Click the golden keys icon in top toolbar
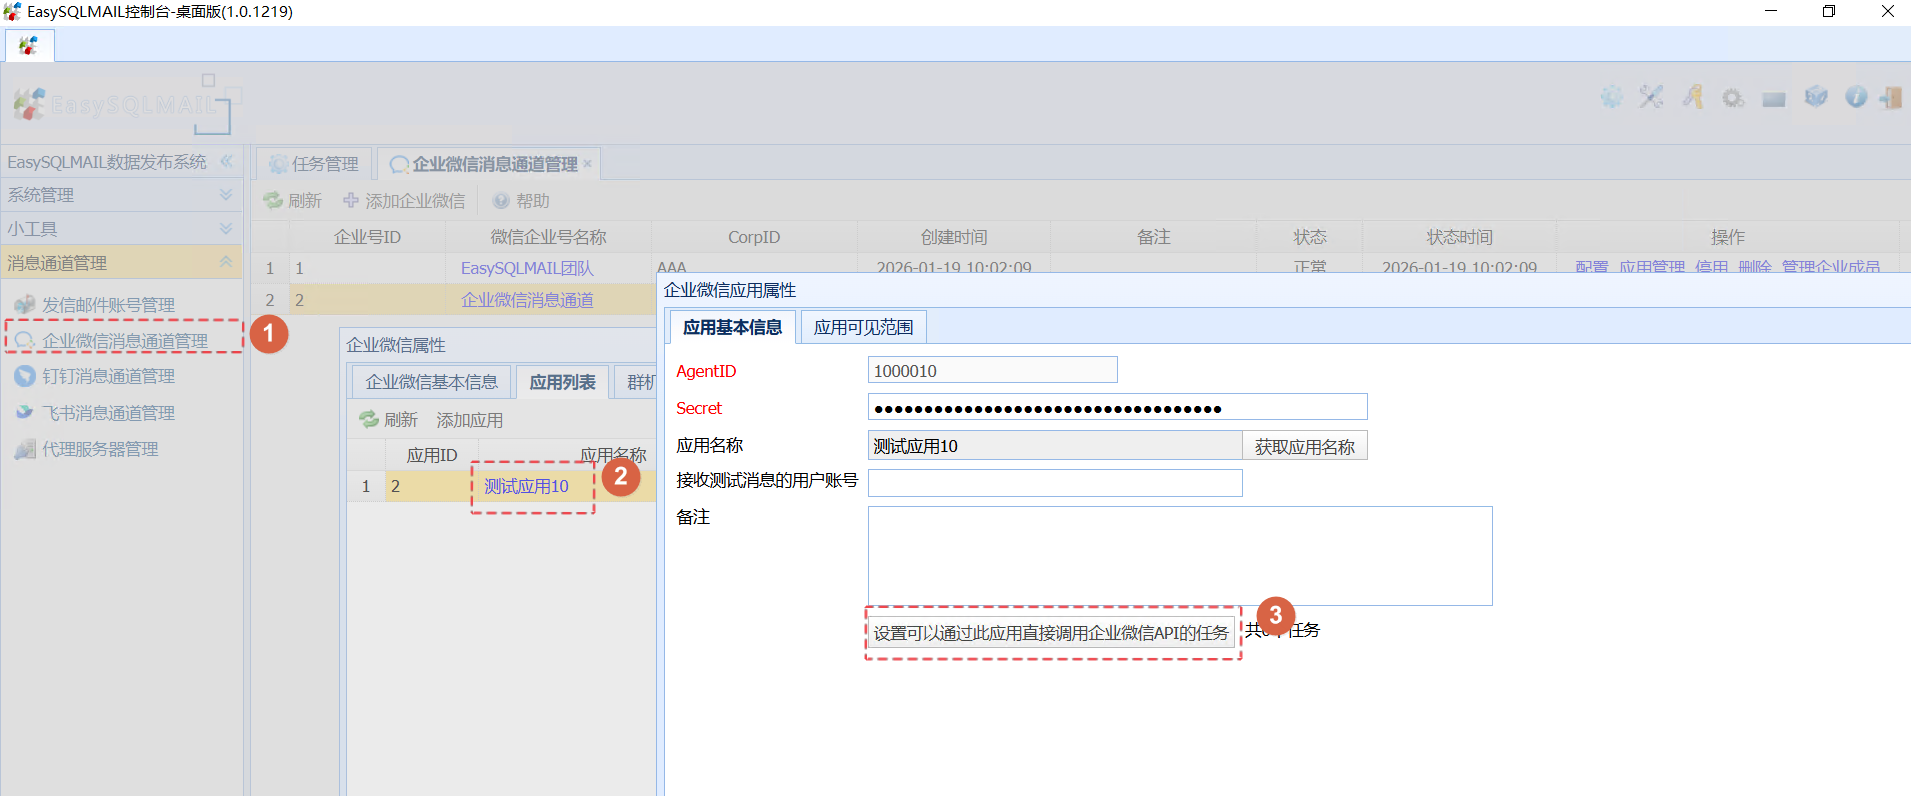The width and height of the screenshot is (1911, 796). [x=1692, y=97]
